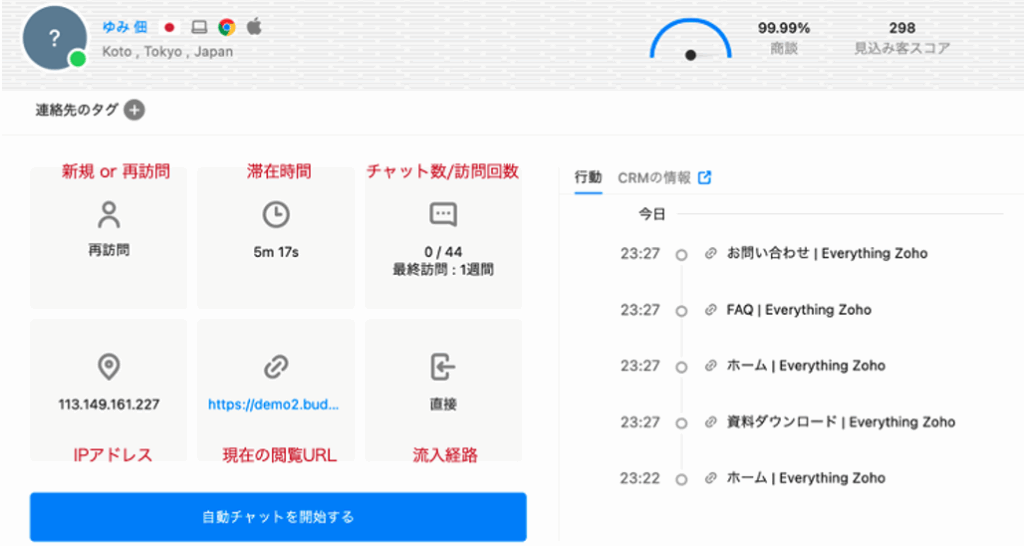
Task: Click the plus icon beside 連絡先のタグ
Action: point(134,110)
